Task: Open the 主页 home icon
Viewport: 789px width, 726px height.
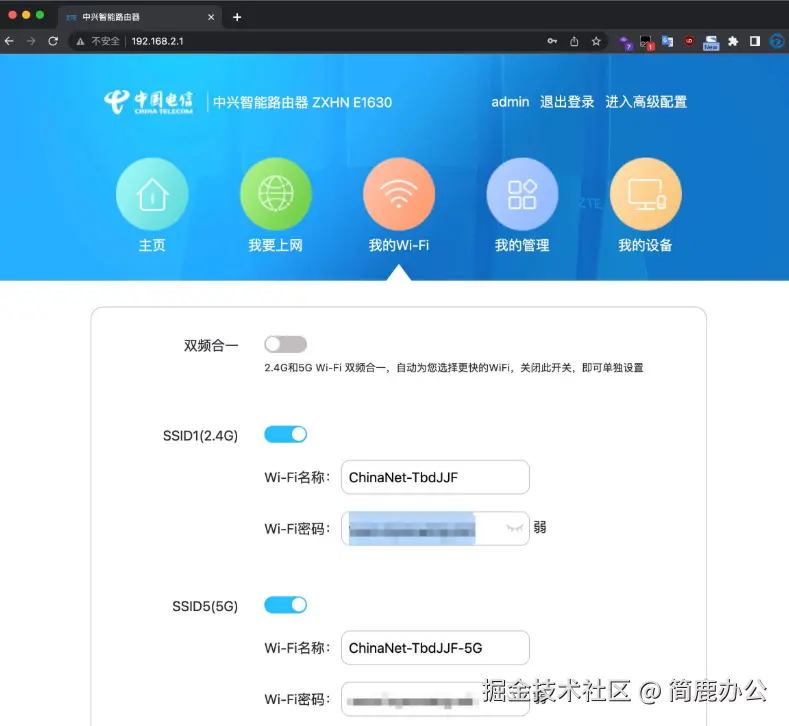Action: (x=152, y=194)
